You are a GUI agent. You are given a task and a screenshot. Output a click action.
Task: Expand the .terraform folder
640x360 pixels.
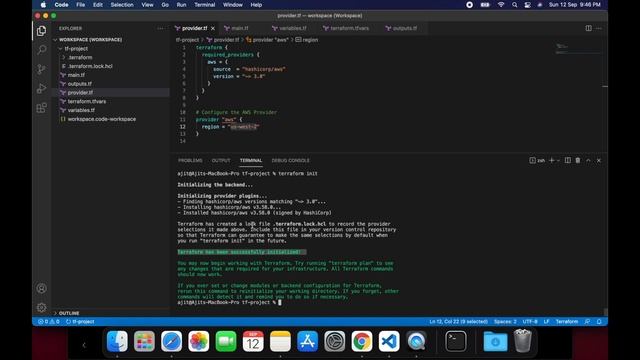[x=80, y=58]
